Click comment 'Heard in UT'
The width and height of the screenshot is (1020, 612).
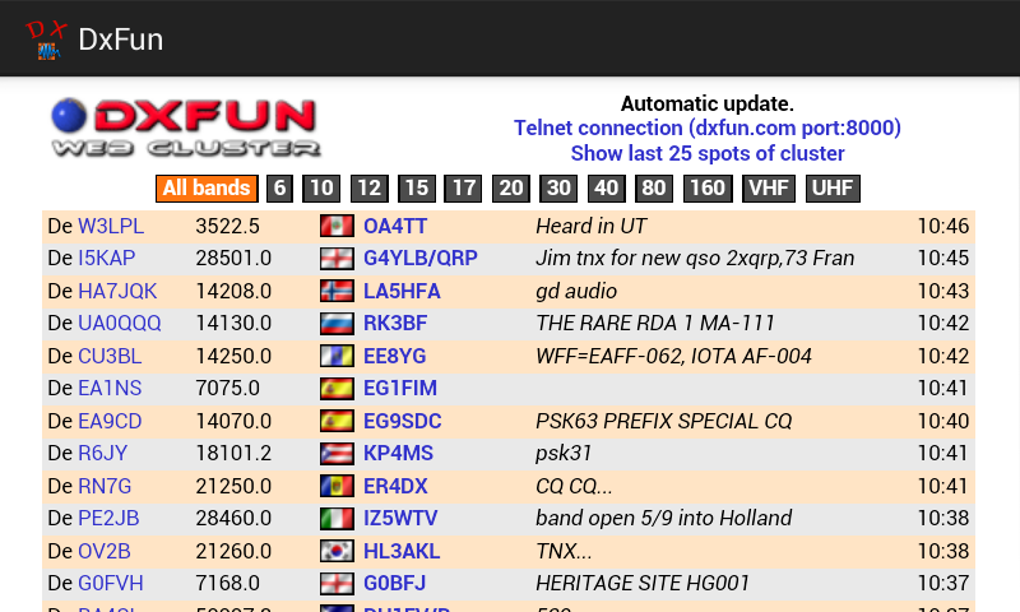point(591,226)
